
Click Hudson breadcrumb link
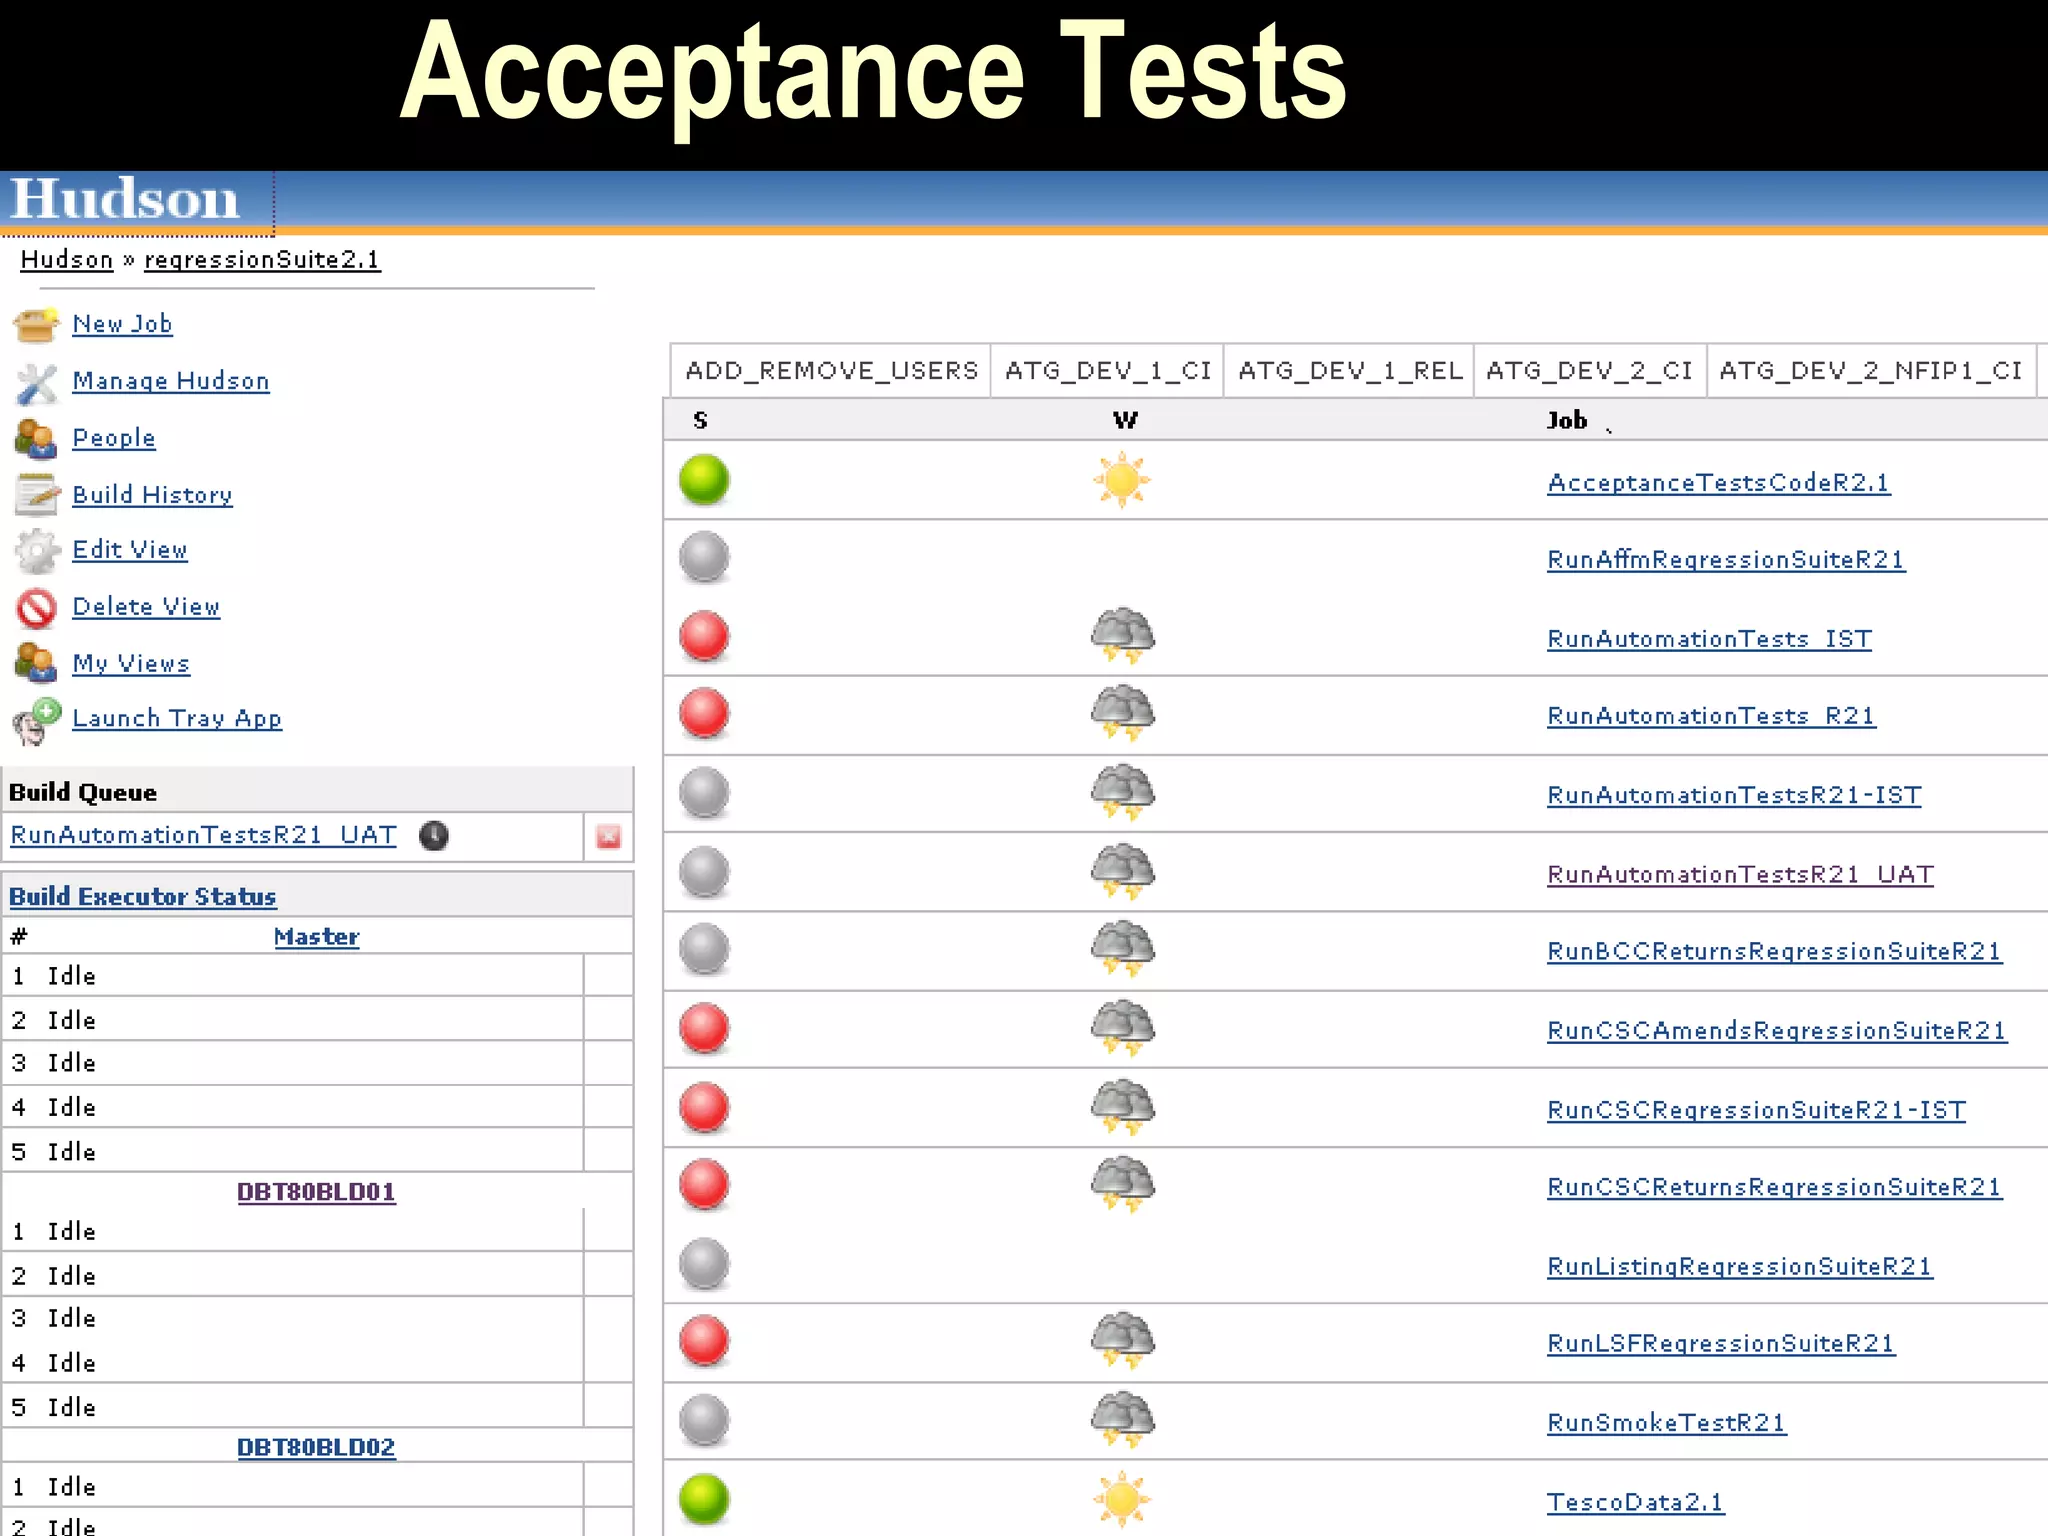[67, 260]
